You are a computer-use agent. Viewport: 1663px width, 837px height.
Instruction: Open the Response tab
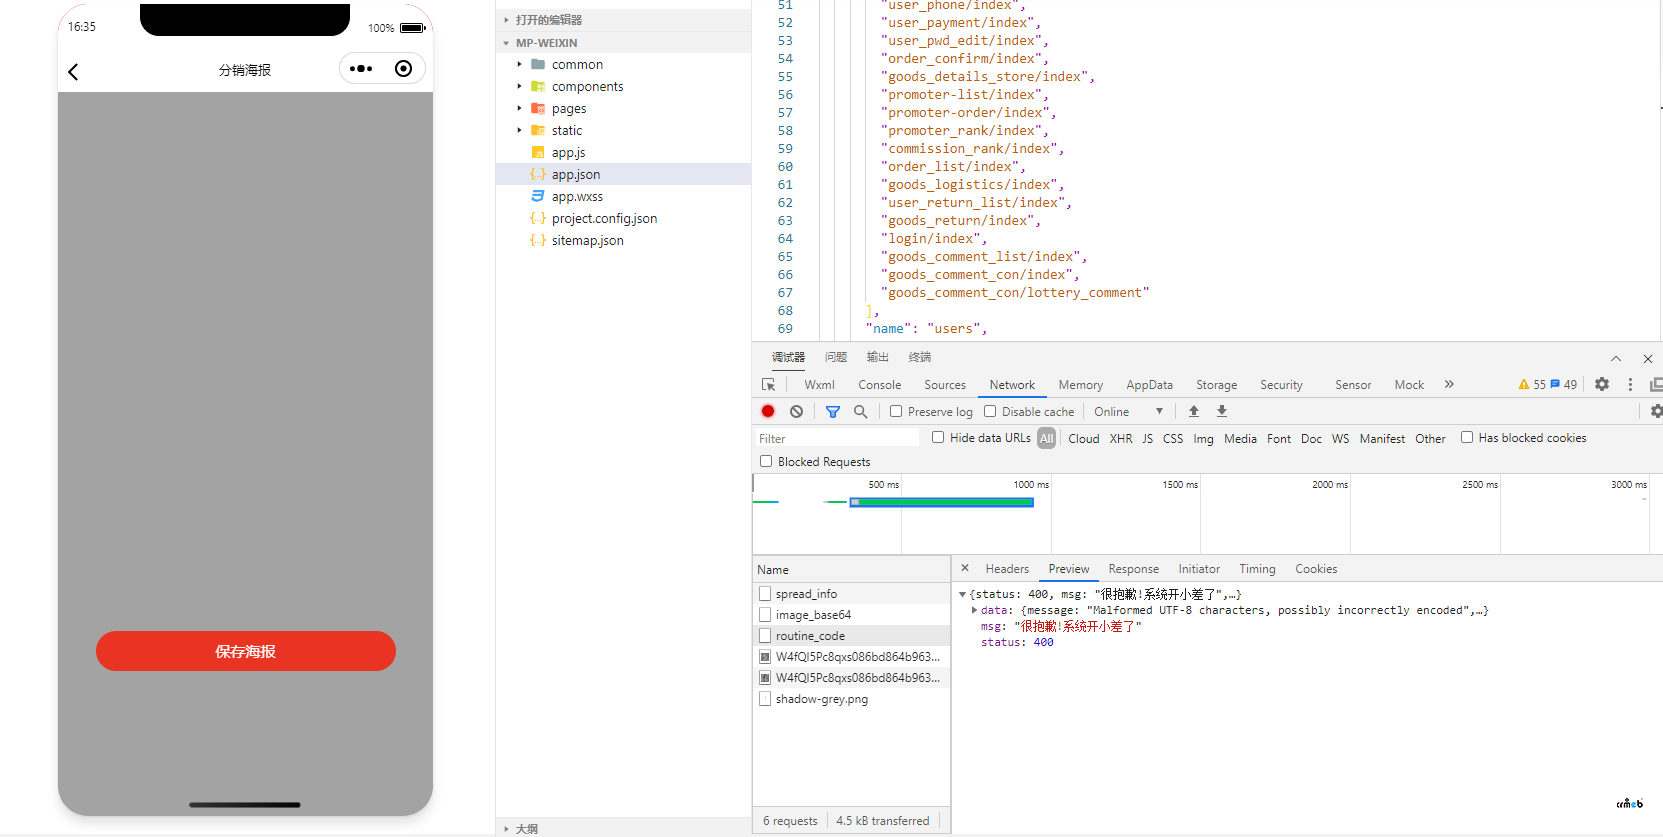point(1133,568)
